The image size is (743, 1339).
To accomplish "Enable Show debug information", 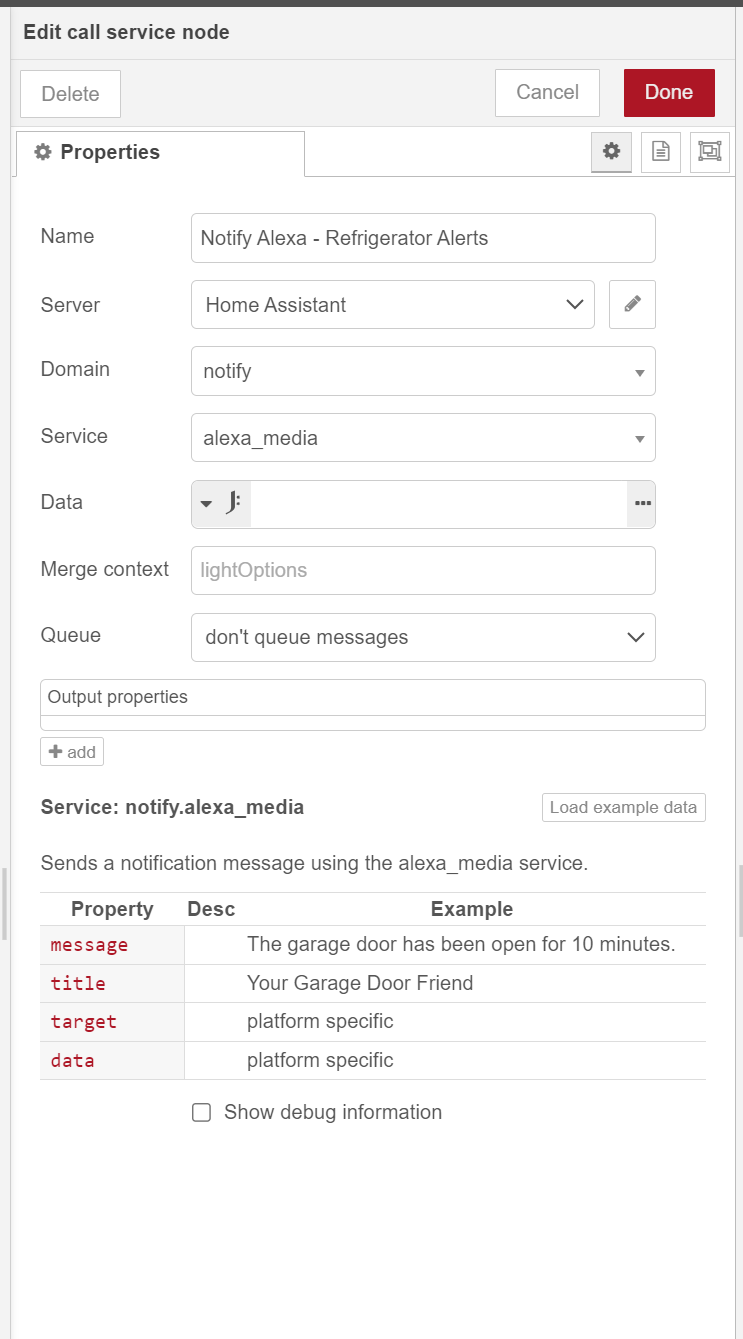I will [201, 1112].
